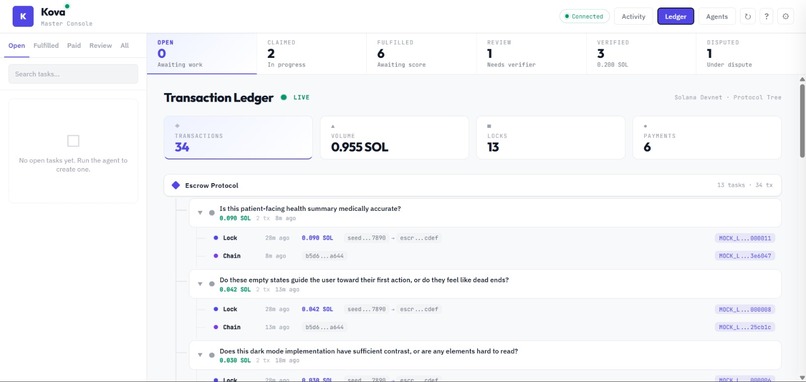
Task: Collapse the dark mode implementation task arrow
Action: (x=200, y=355)
